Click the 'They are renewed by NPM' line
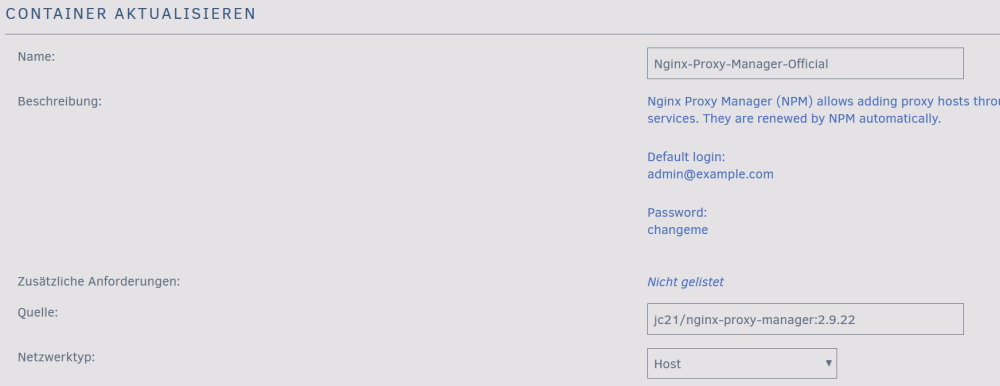 tap(794, 119)
